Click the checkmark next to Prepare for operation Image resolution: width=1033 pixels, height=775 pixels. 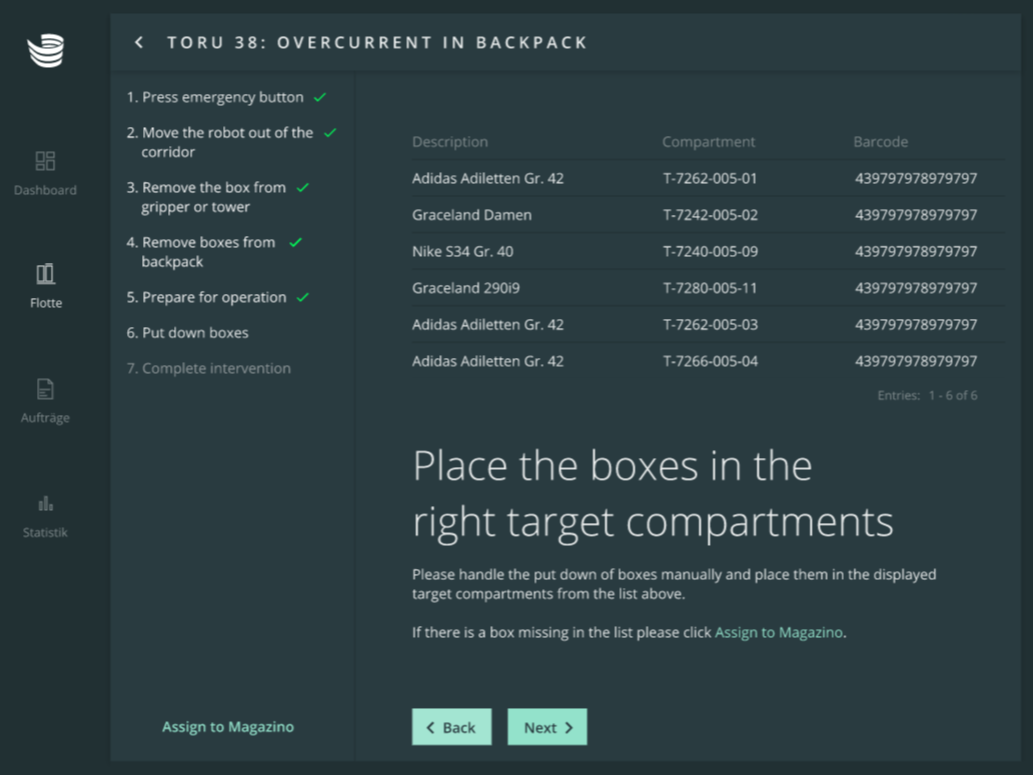(303, 298)
